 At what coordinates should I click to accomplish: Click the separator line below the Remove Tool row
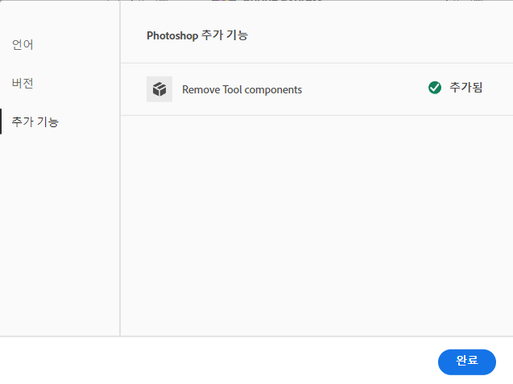(x=317, y=115)
